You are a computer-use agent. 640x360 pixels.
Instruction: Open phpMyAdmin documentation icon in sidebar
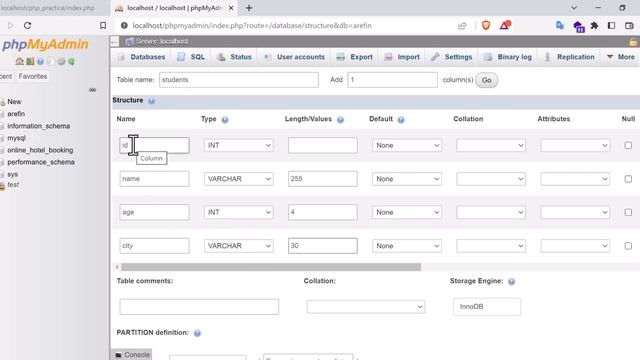40,61
